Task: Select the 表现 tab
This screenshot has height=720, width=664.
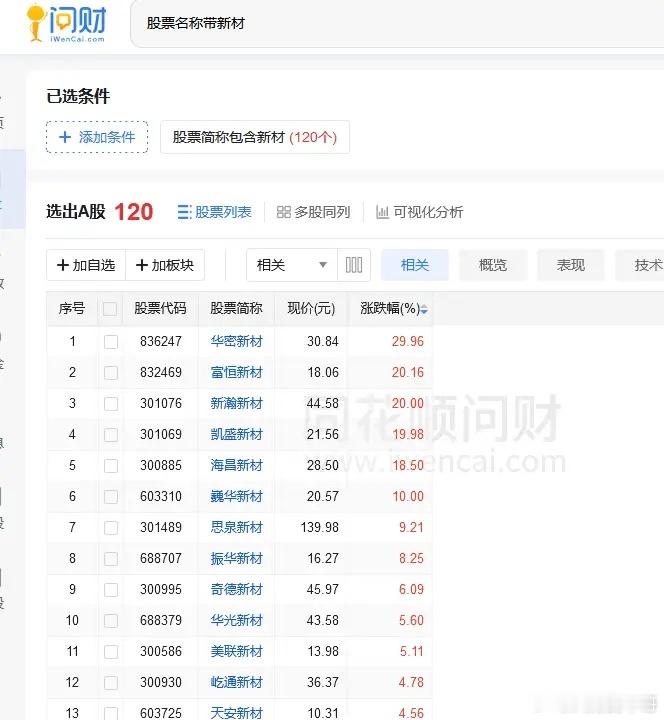Action: point(571,265)
